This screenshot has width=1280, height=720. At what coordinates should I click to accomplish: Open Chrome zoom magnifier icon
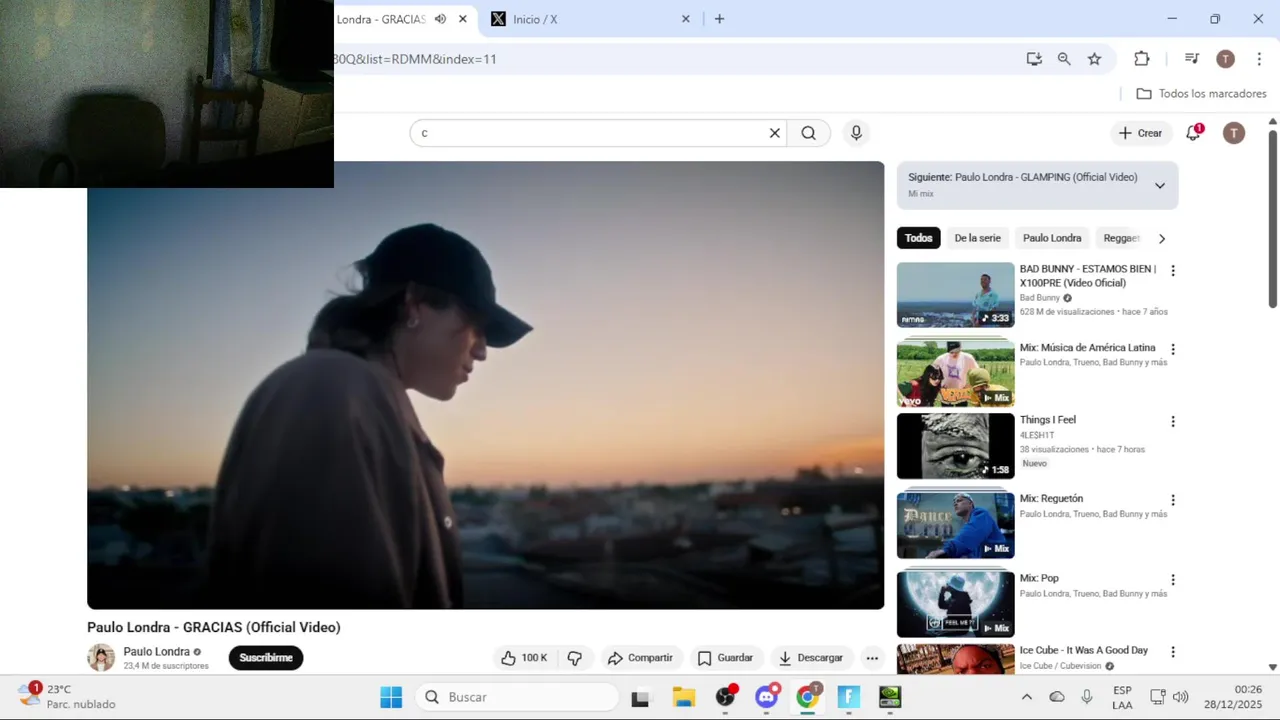tap(1064, 59)
